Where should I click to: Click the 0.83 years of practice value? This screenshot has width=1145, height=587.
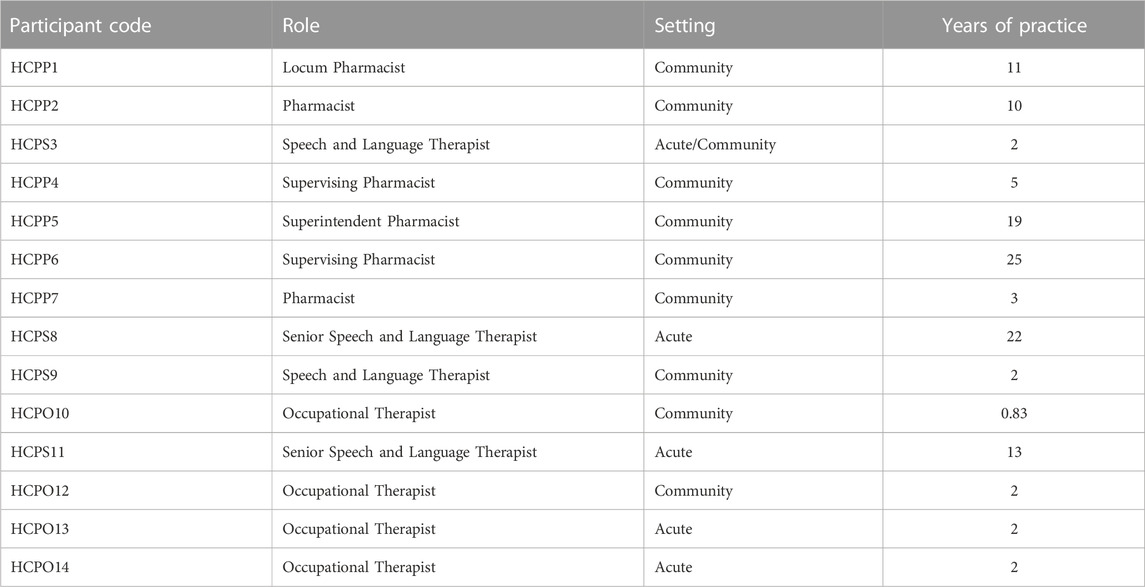tap(1014, 413)
